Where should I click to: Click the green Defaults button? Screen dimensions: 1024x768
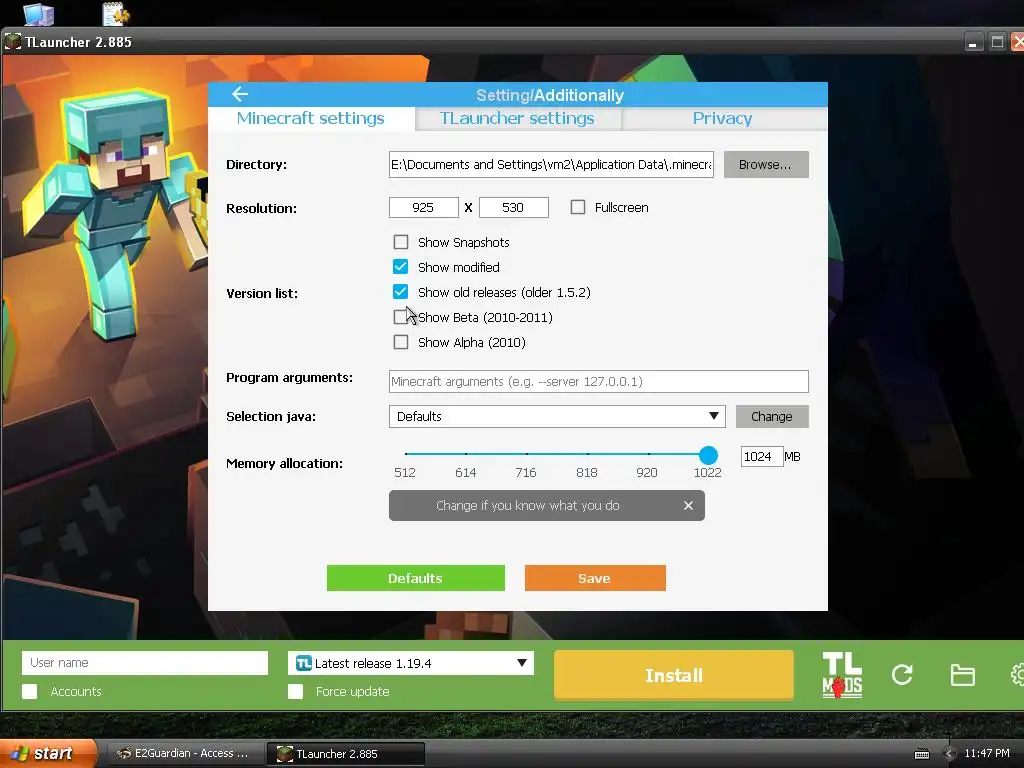pos(415,579)
